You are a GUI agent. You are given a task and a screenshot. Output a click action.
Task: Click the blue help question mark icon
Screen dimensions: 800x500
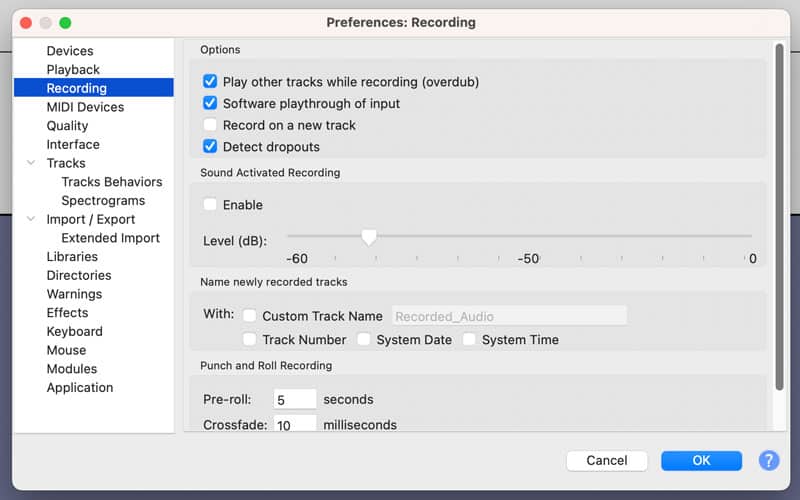[768, 460]
